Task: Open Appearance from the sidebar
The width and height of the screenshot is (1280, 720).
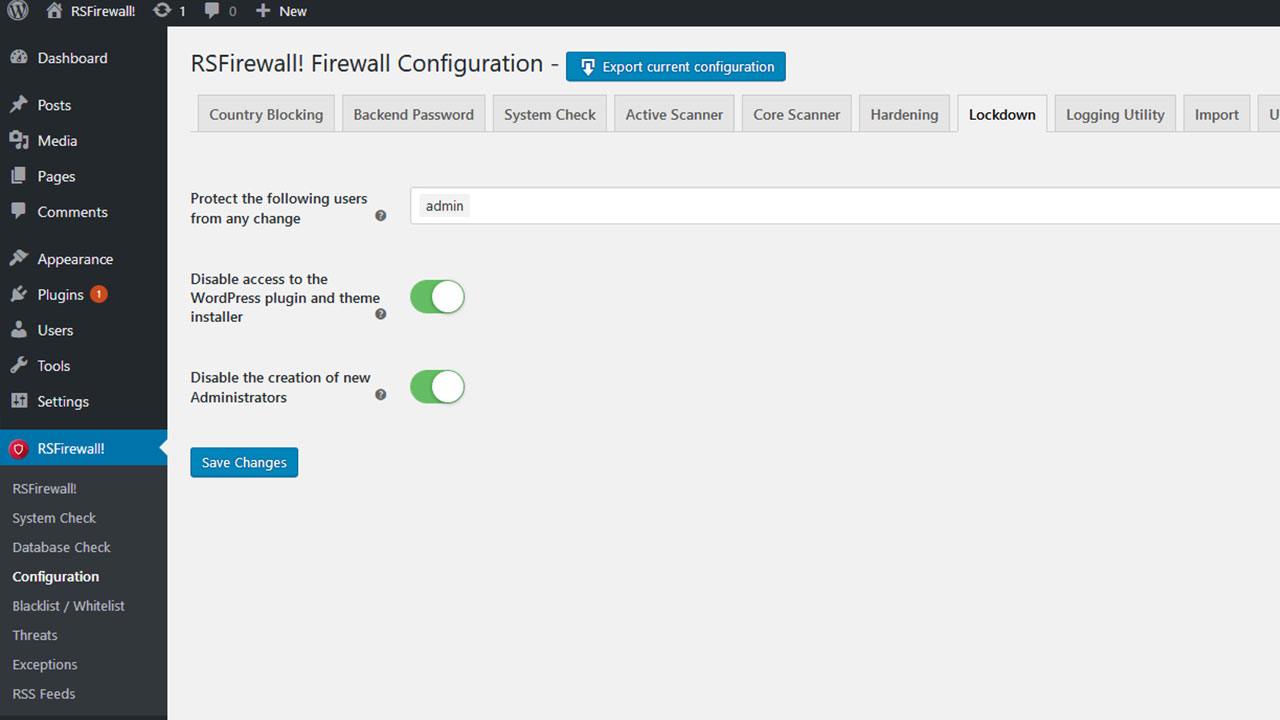Action: (75, 259)
